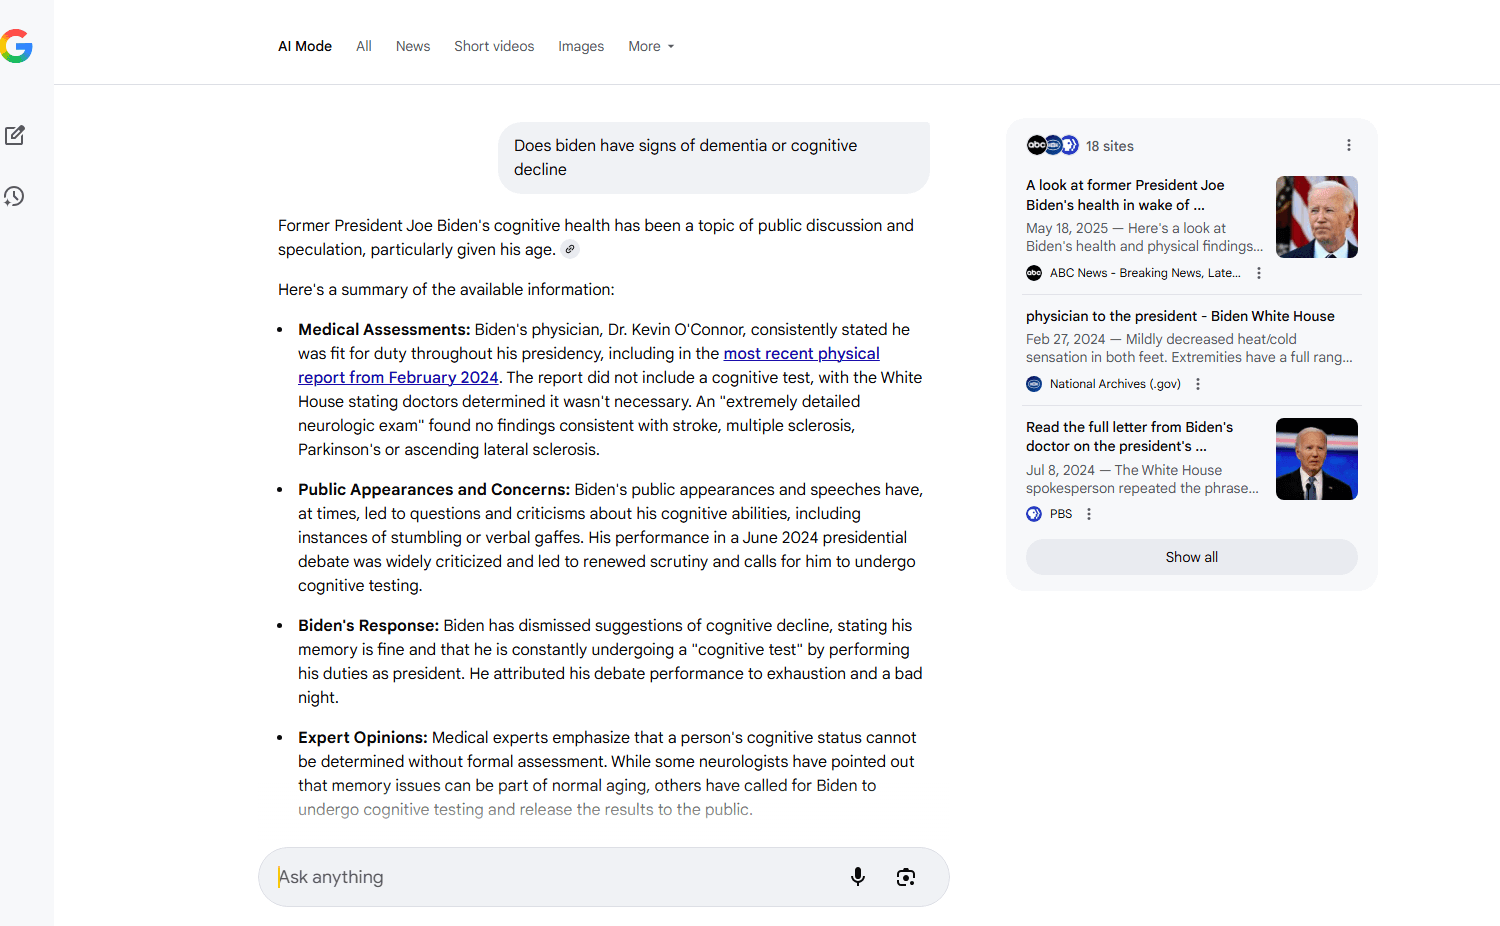The height and width of the screenshot is (926, 1500).
Task: Switch to the Short videos tab
Action: [494, 46]
